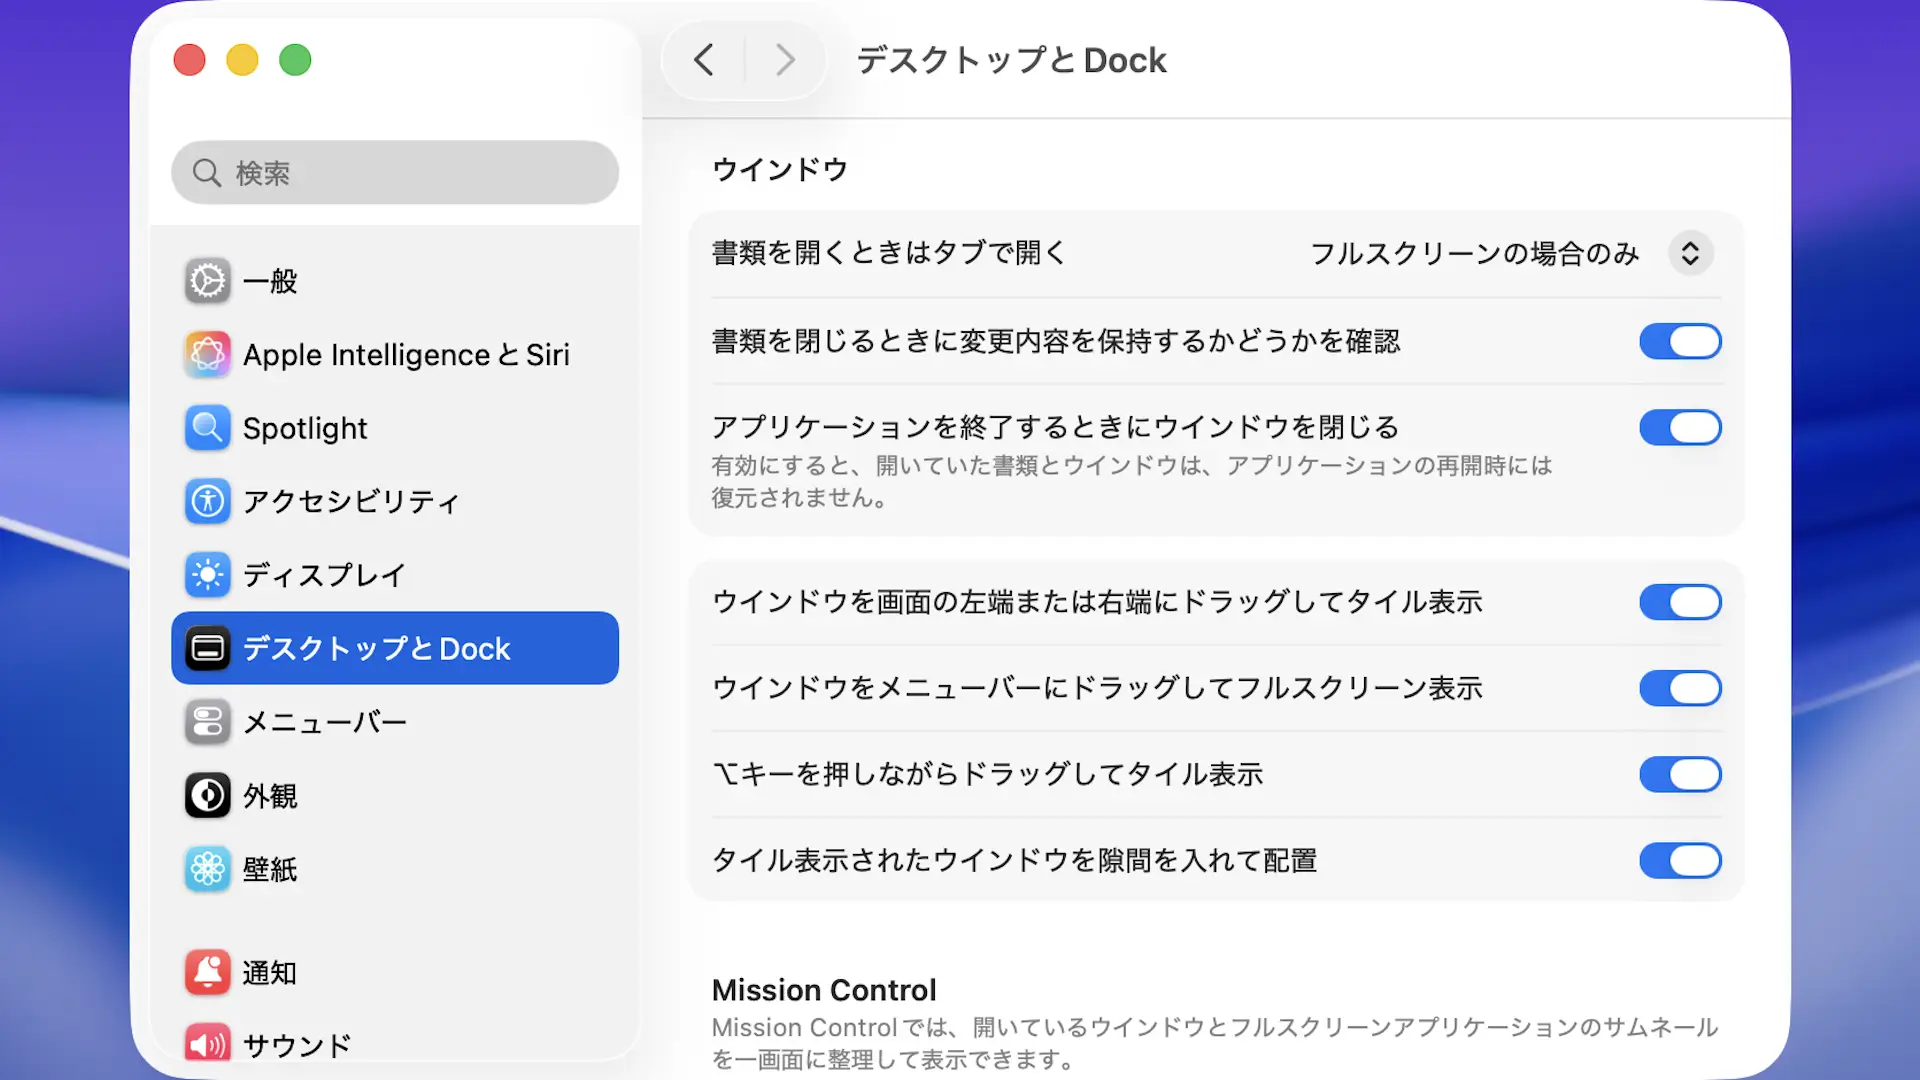Select the 壁紙 wallpaper flower icon

[x=208, y=869]
